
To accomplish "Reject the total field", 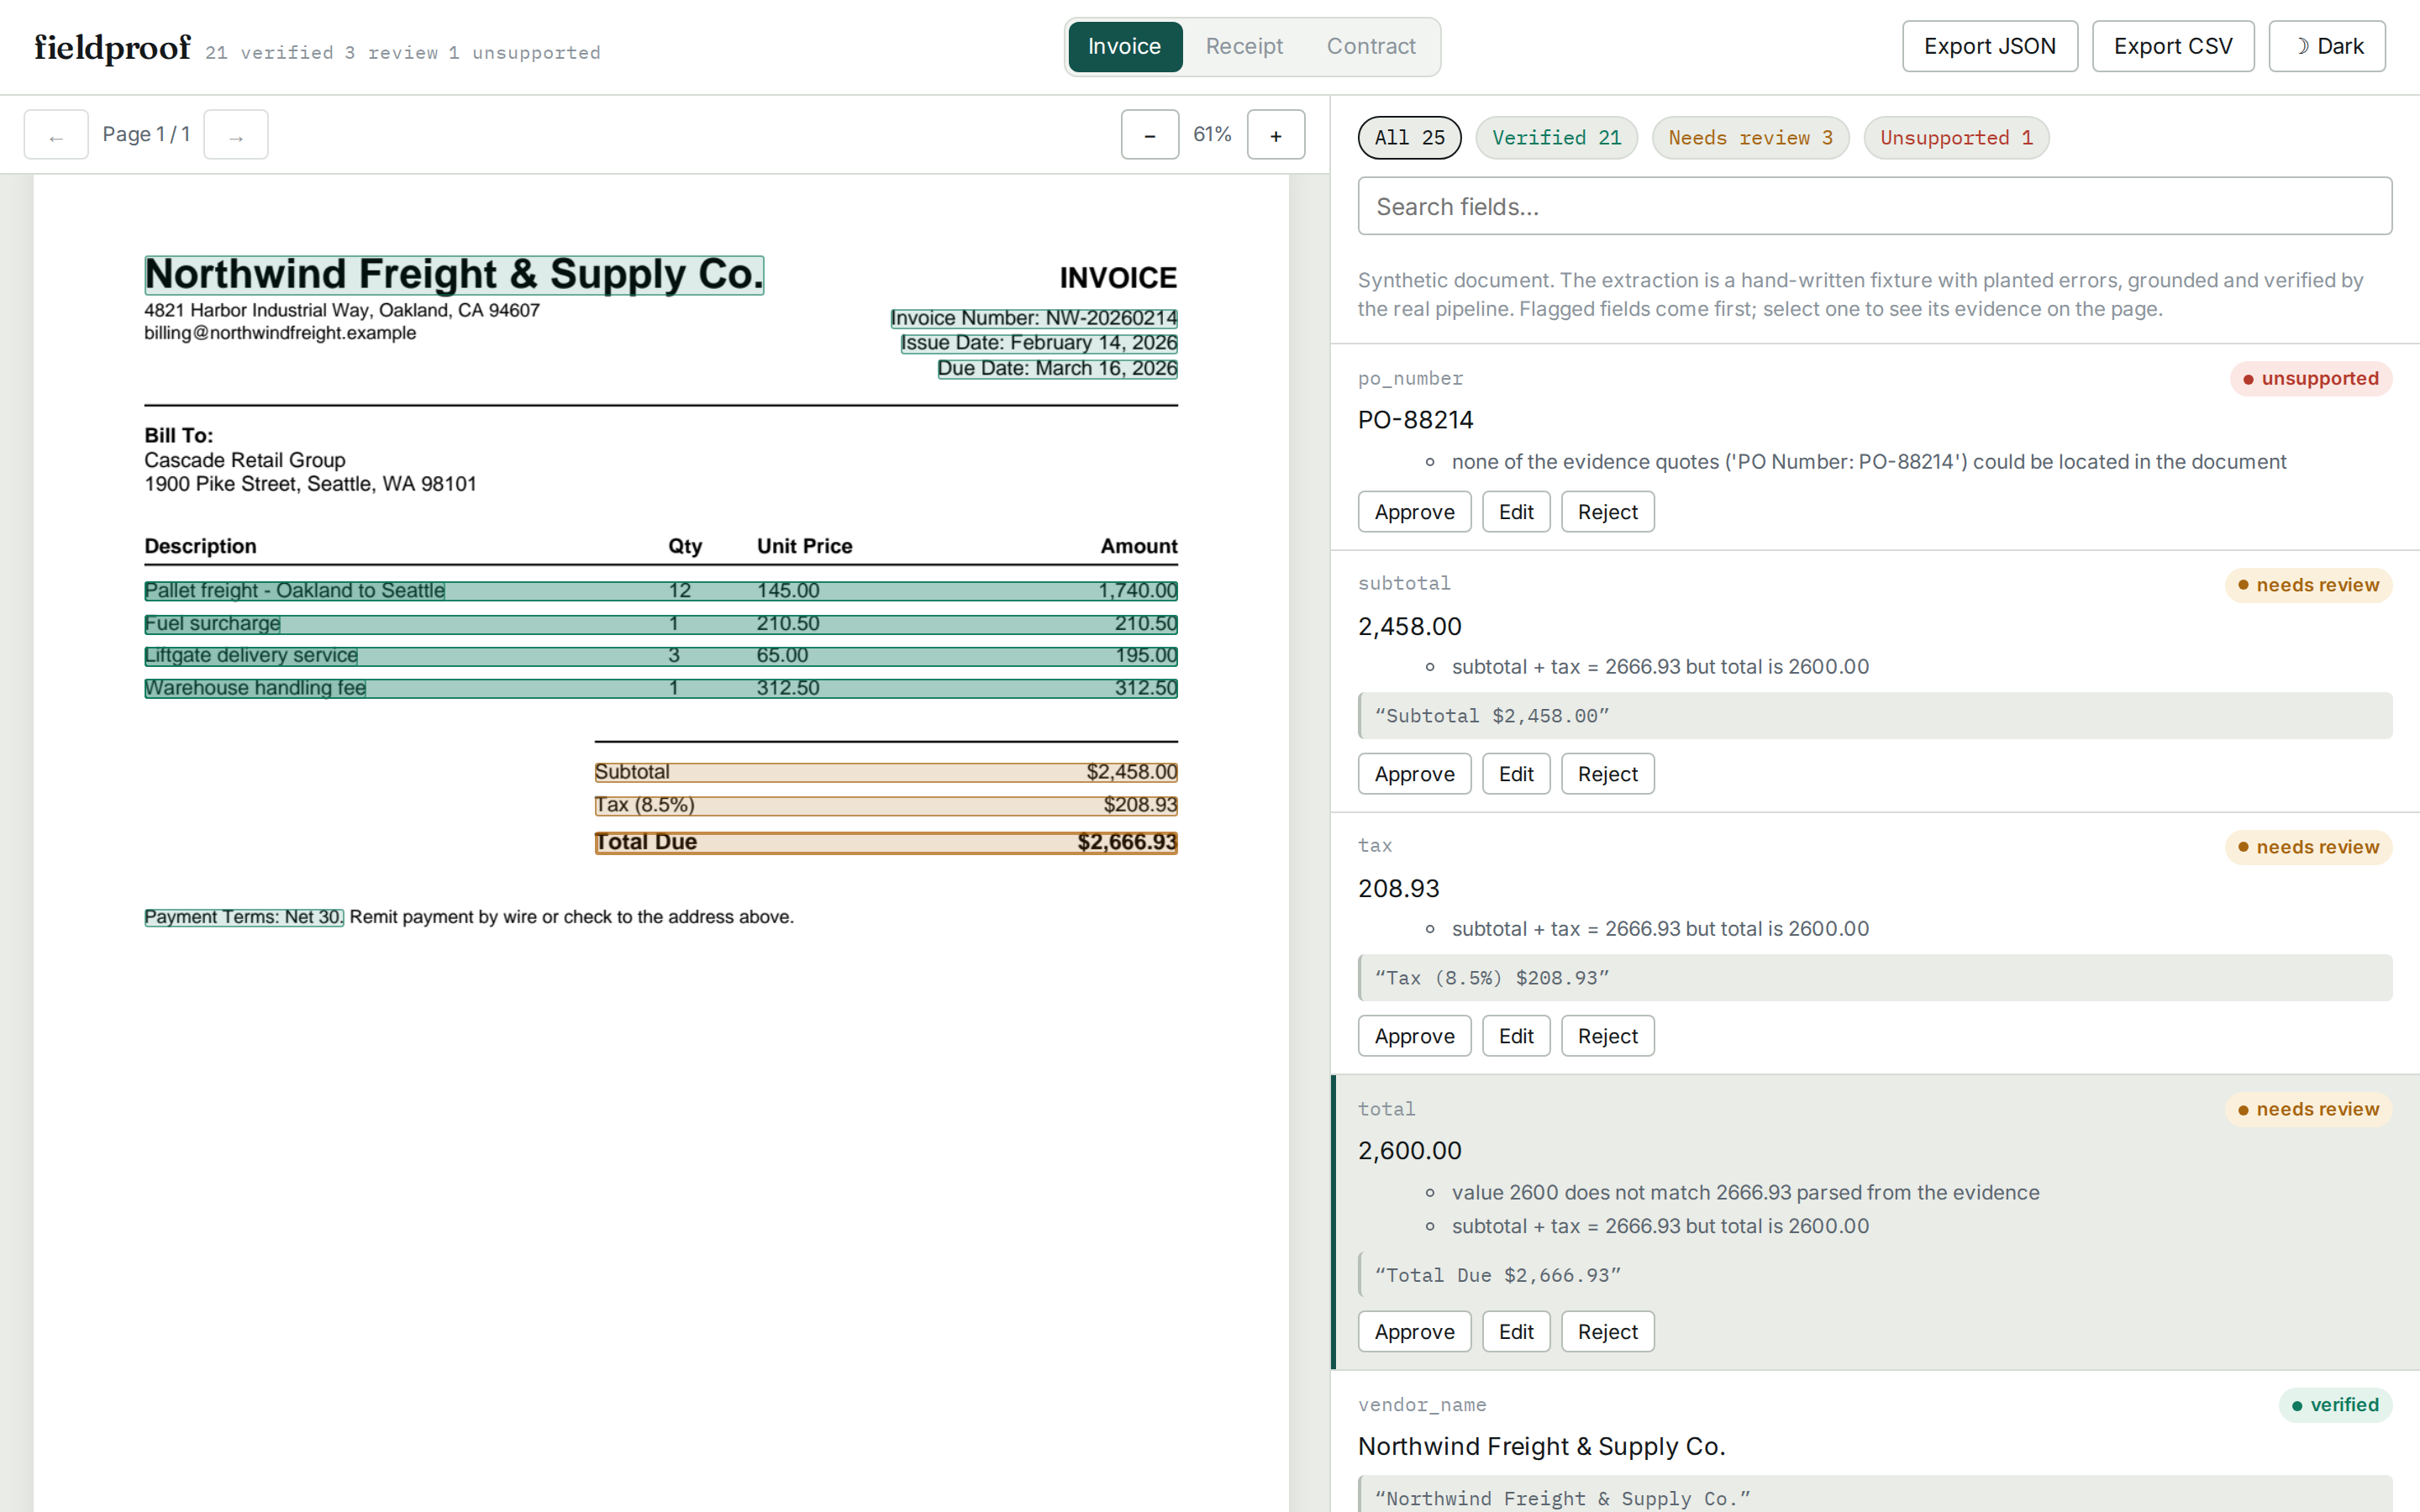I will (x=1607, y=1332).
